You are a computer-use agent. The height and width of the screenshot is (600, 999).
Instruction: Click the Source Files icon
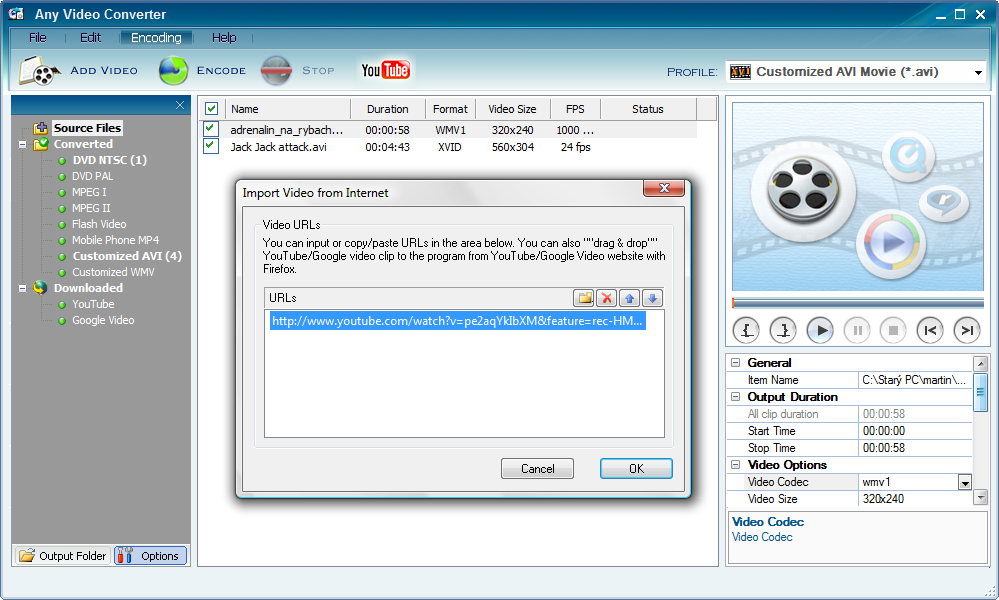coord(41,128)
